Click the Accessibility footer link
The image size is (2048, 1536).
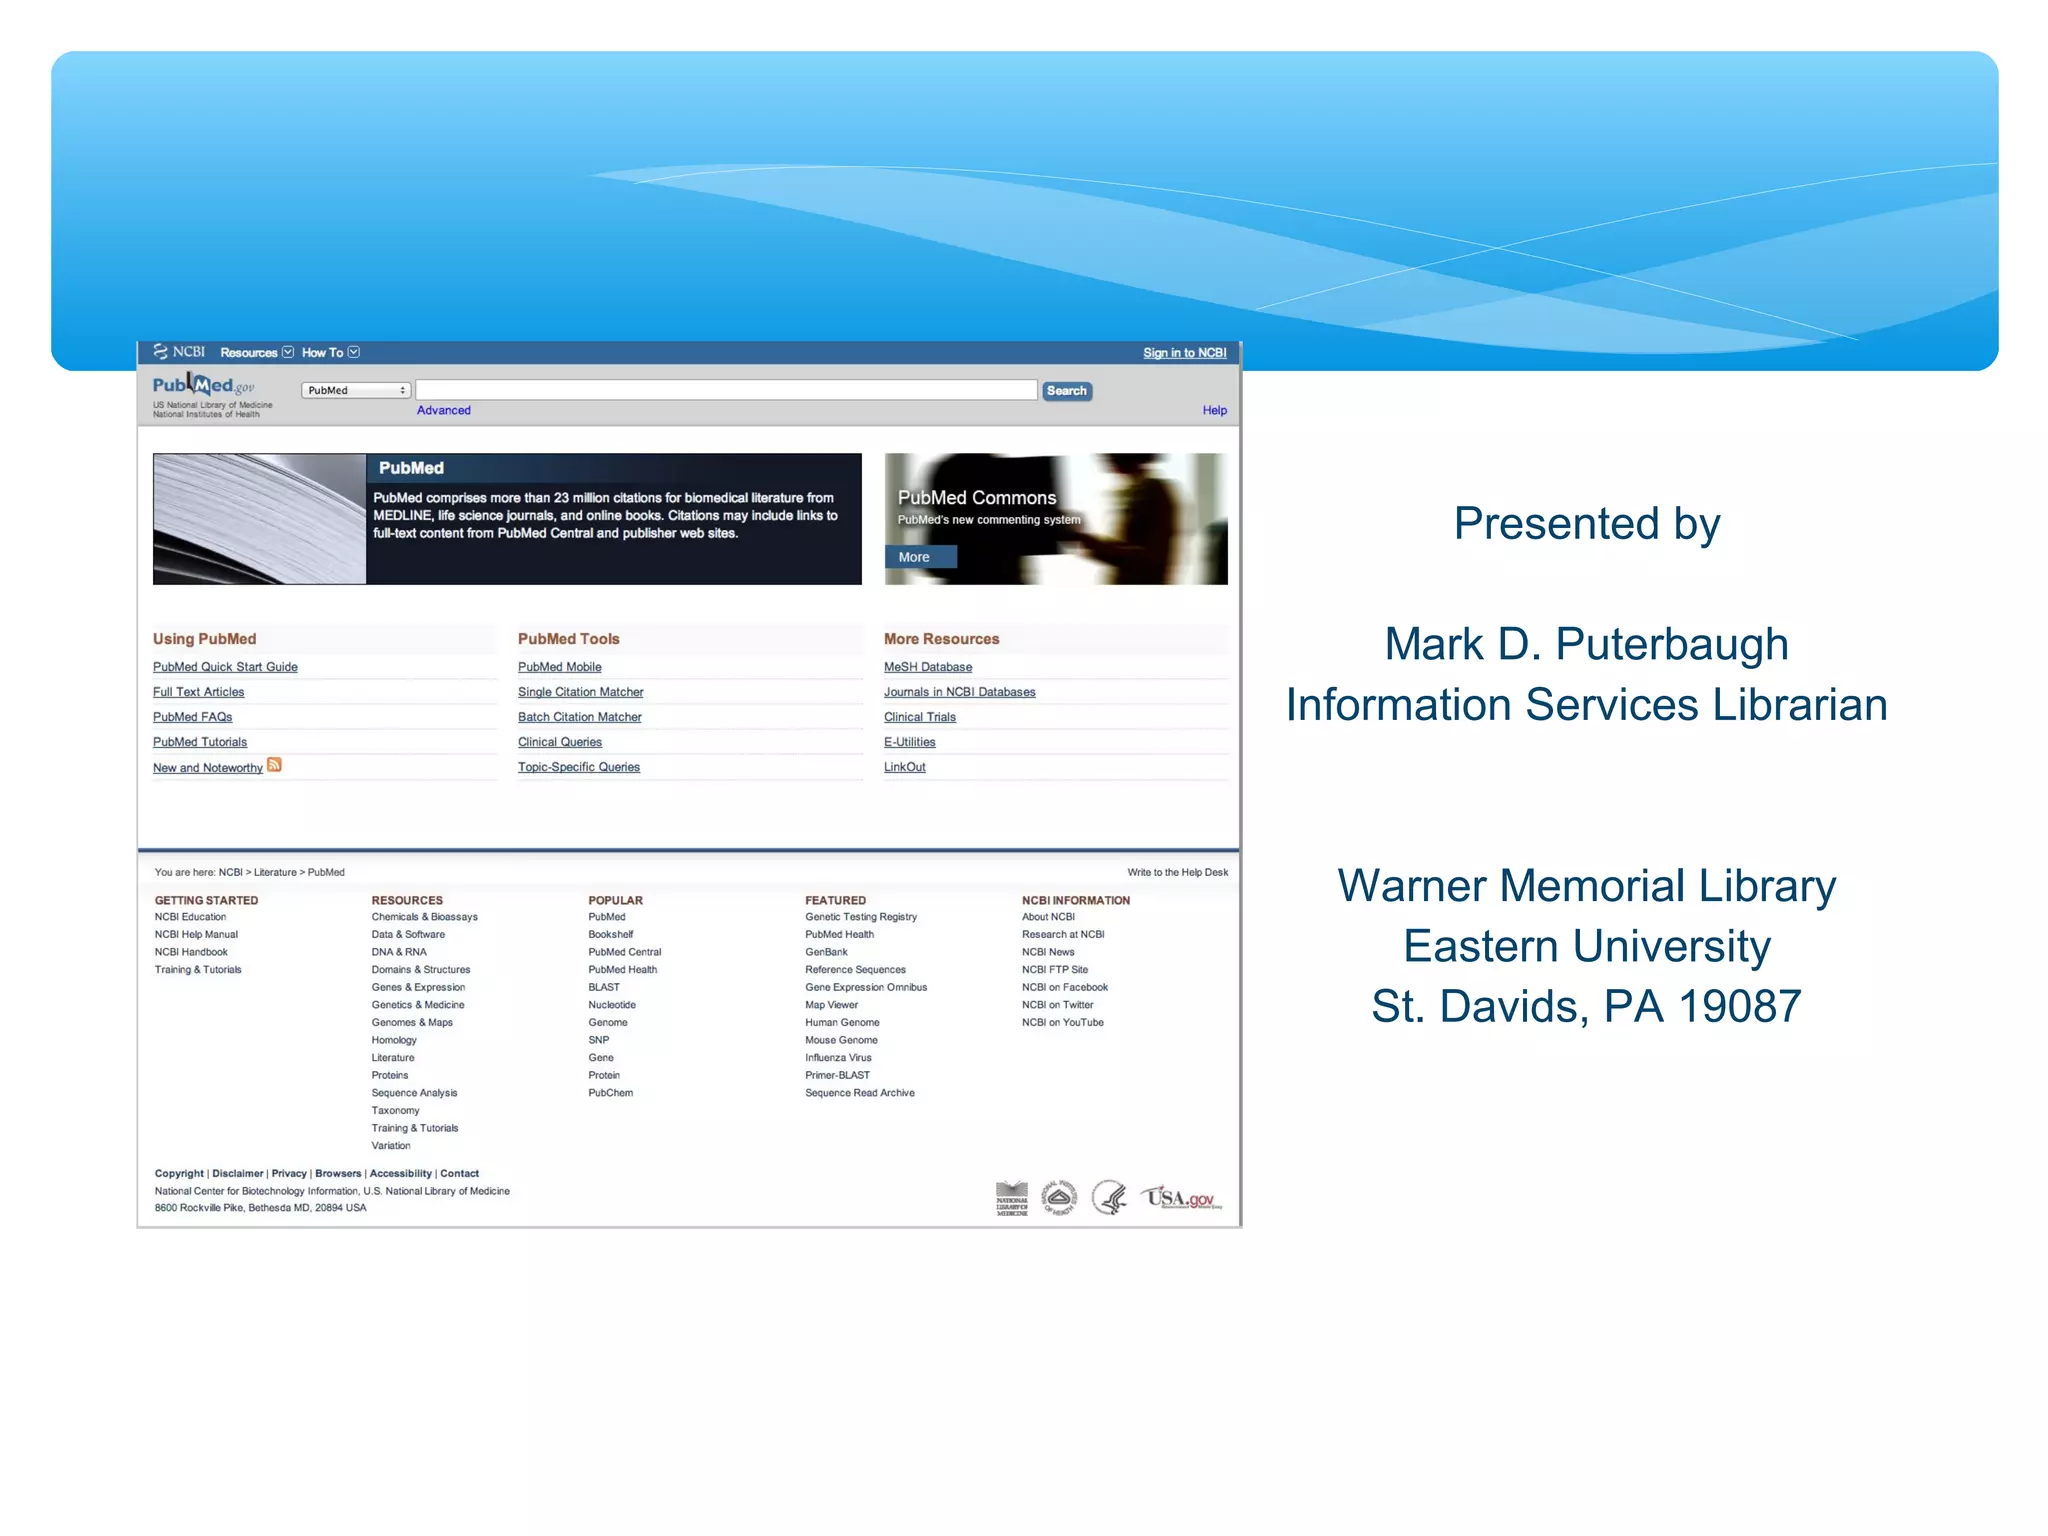[x=401, y=1174]
